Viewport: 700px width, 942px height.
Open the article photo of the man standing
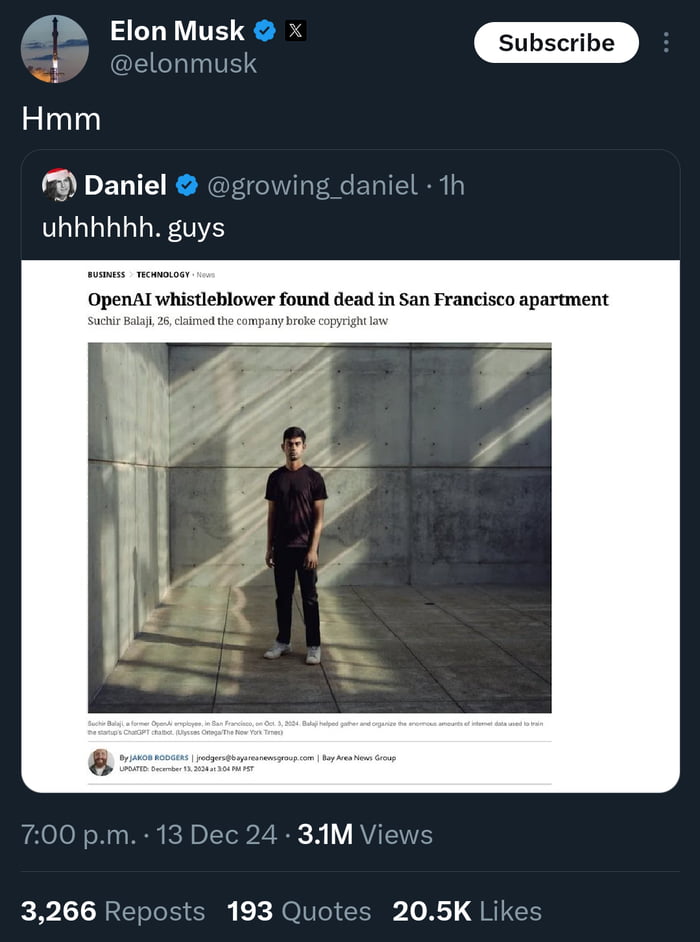[319, 527]
